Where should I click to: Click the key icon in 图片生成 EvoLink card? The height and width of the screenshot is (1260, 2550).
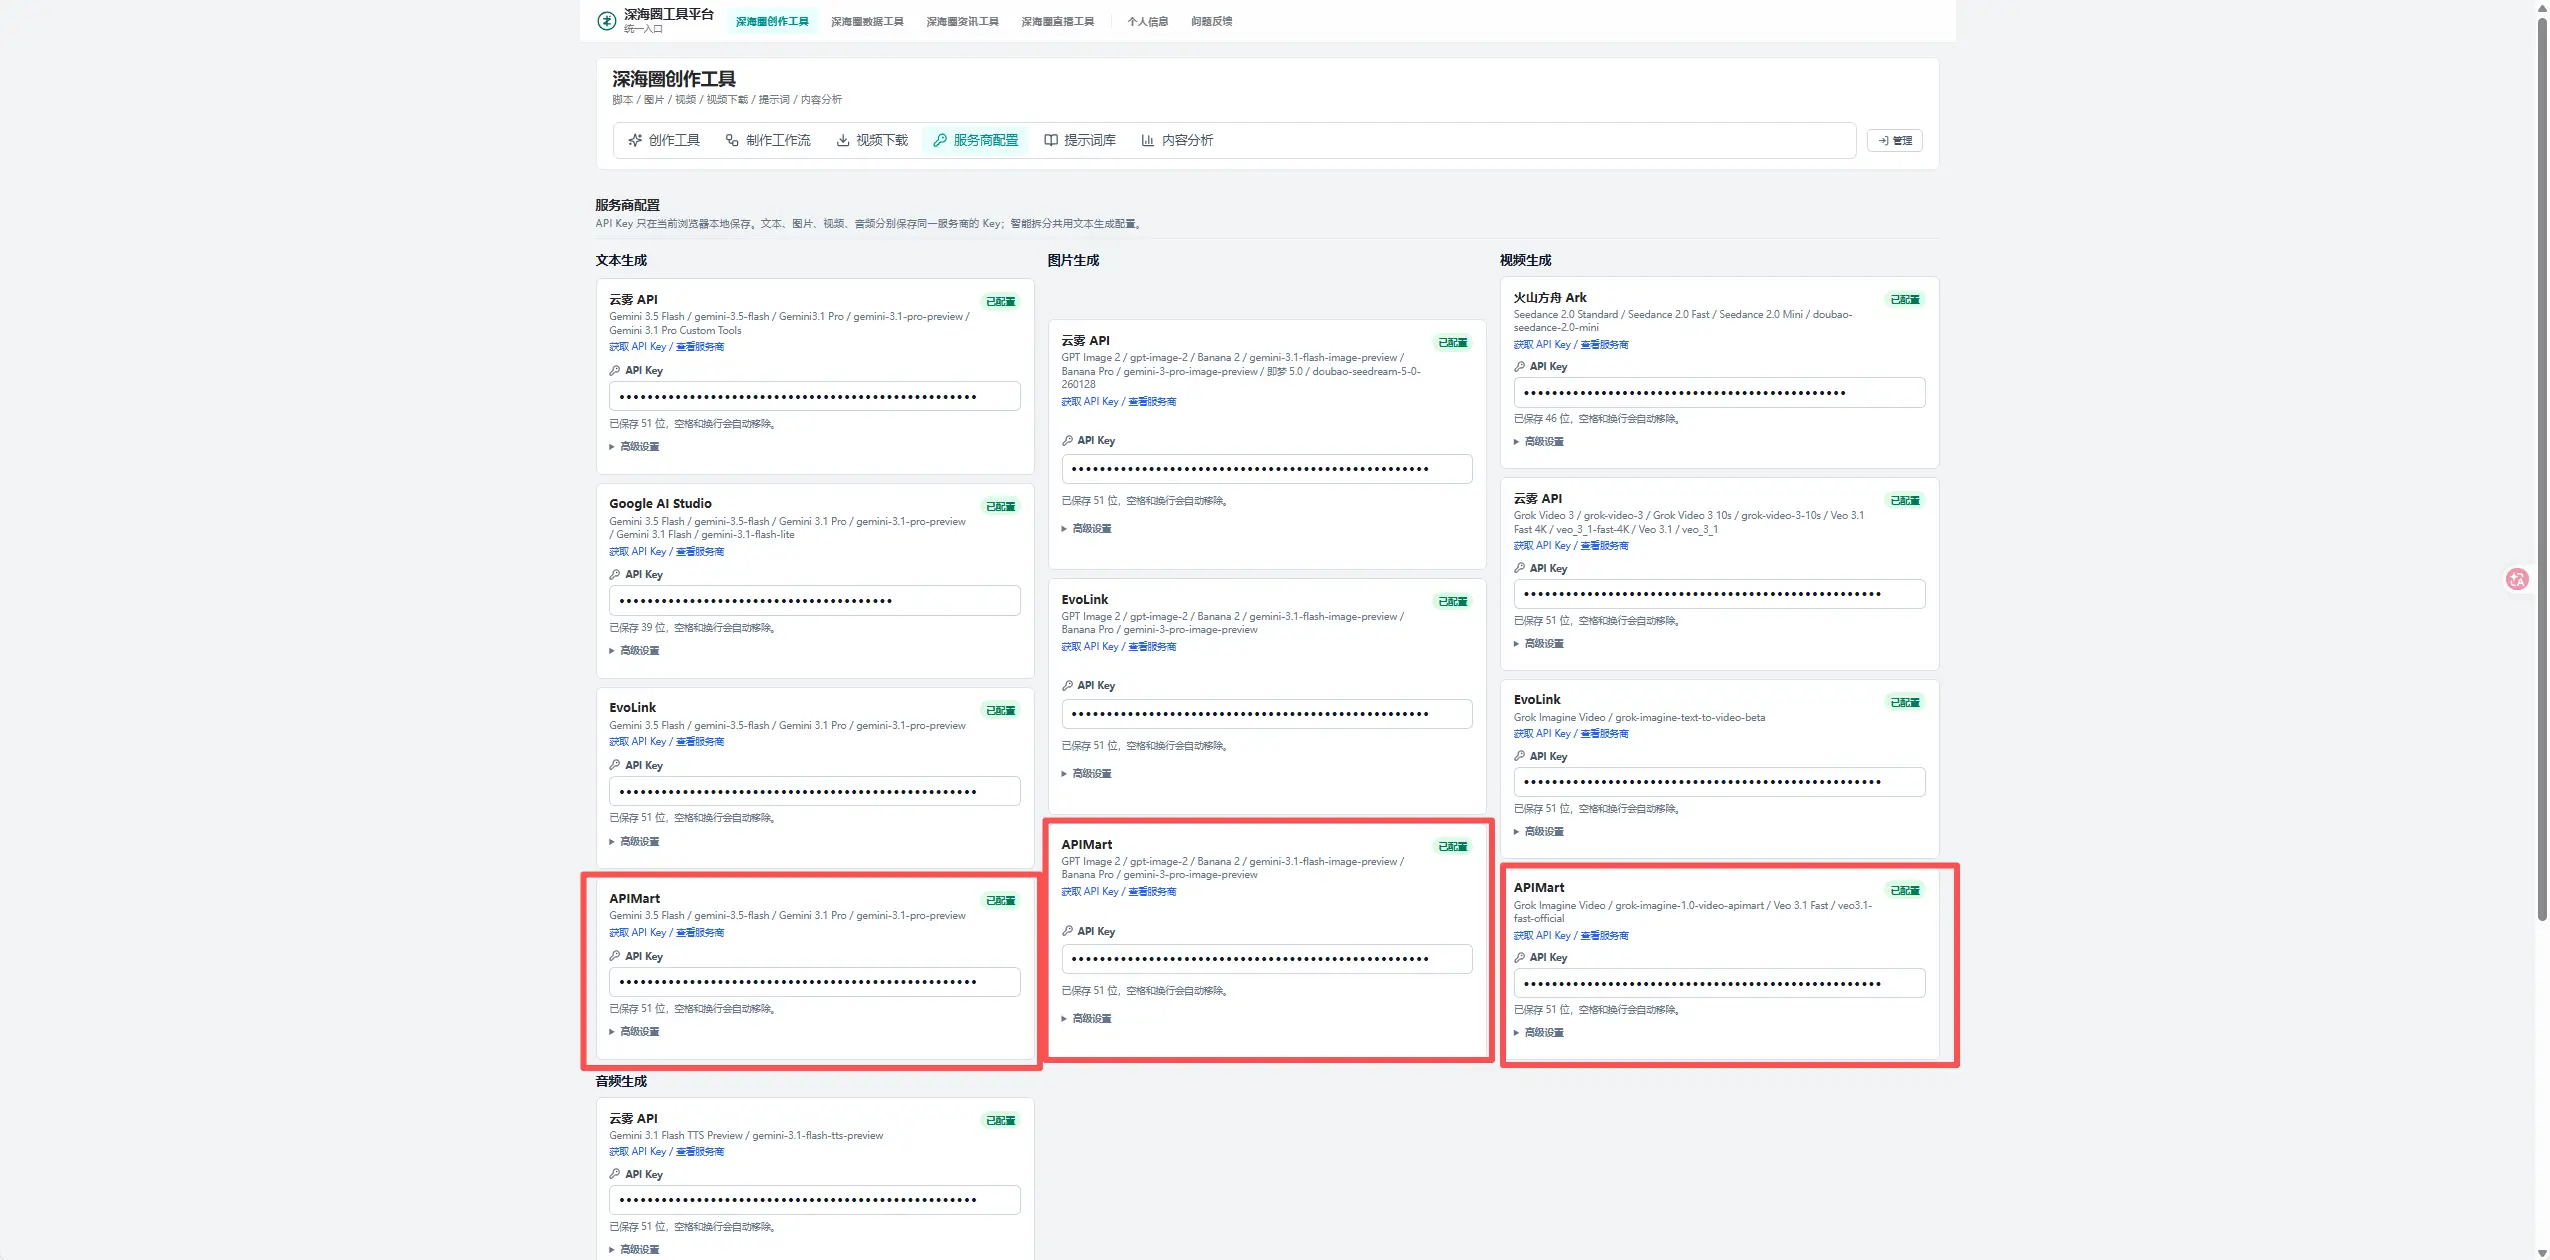pos(1067,686)
